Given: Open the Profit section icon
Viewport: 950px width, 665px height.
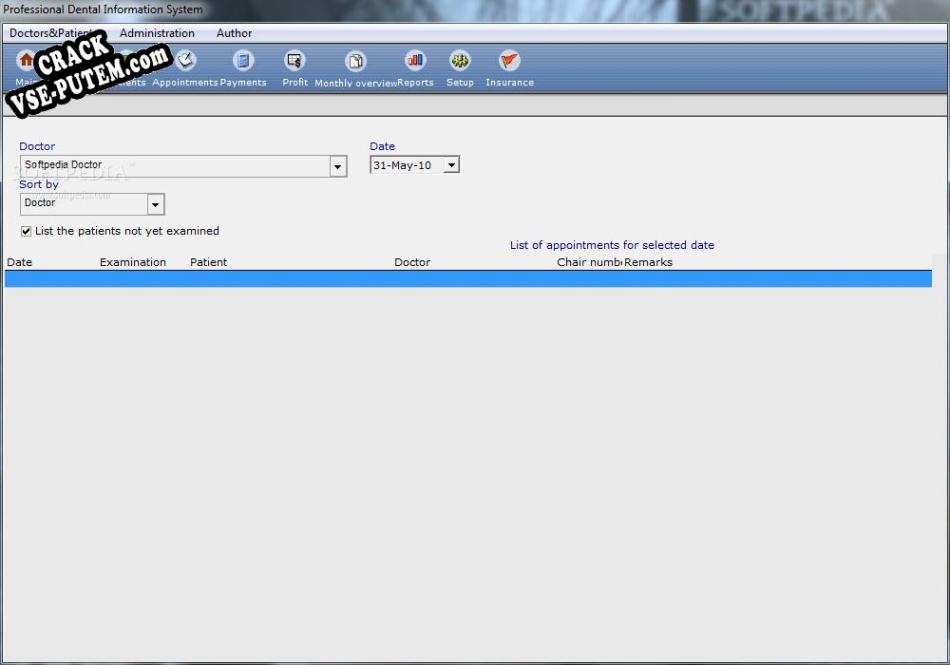Looking at the screenshot, I should 294,61.
